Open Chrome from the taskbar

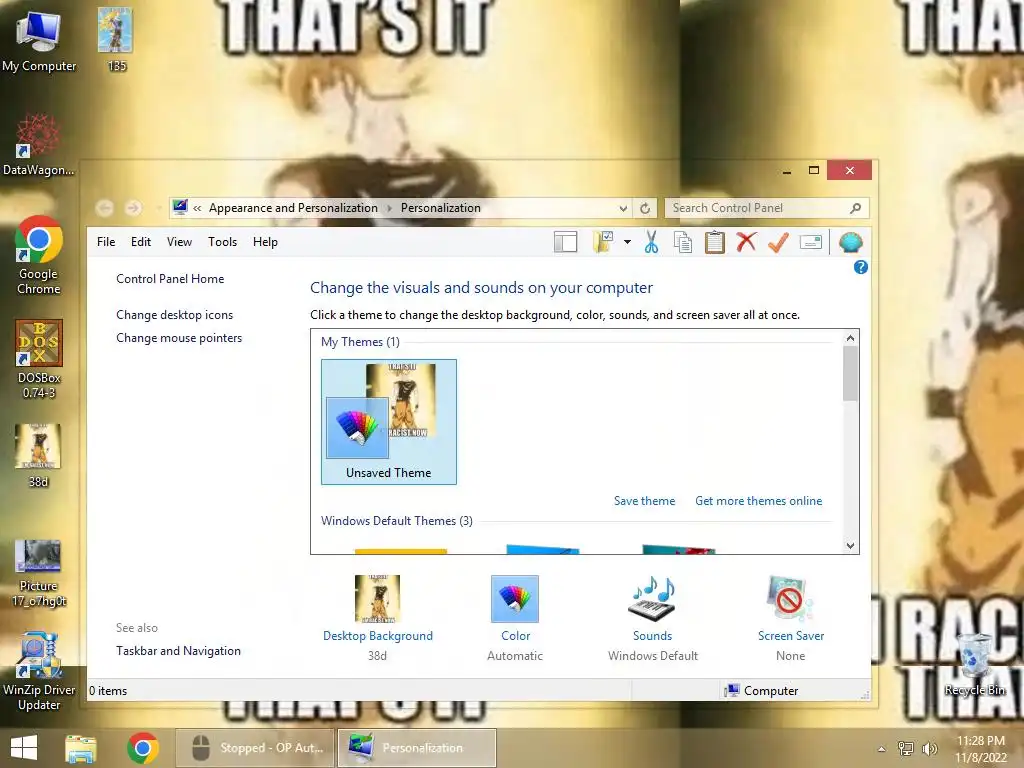tap(143, 748)
